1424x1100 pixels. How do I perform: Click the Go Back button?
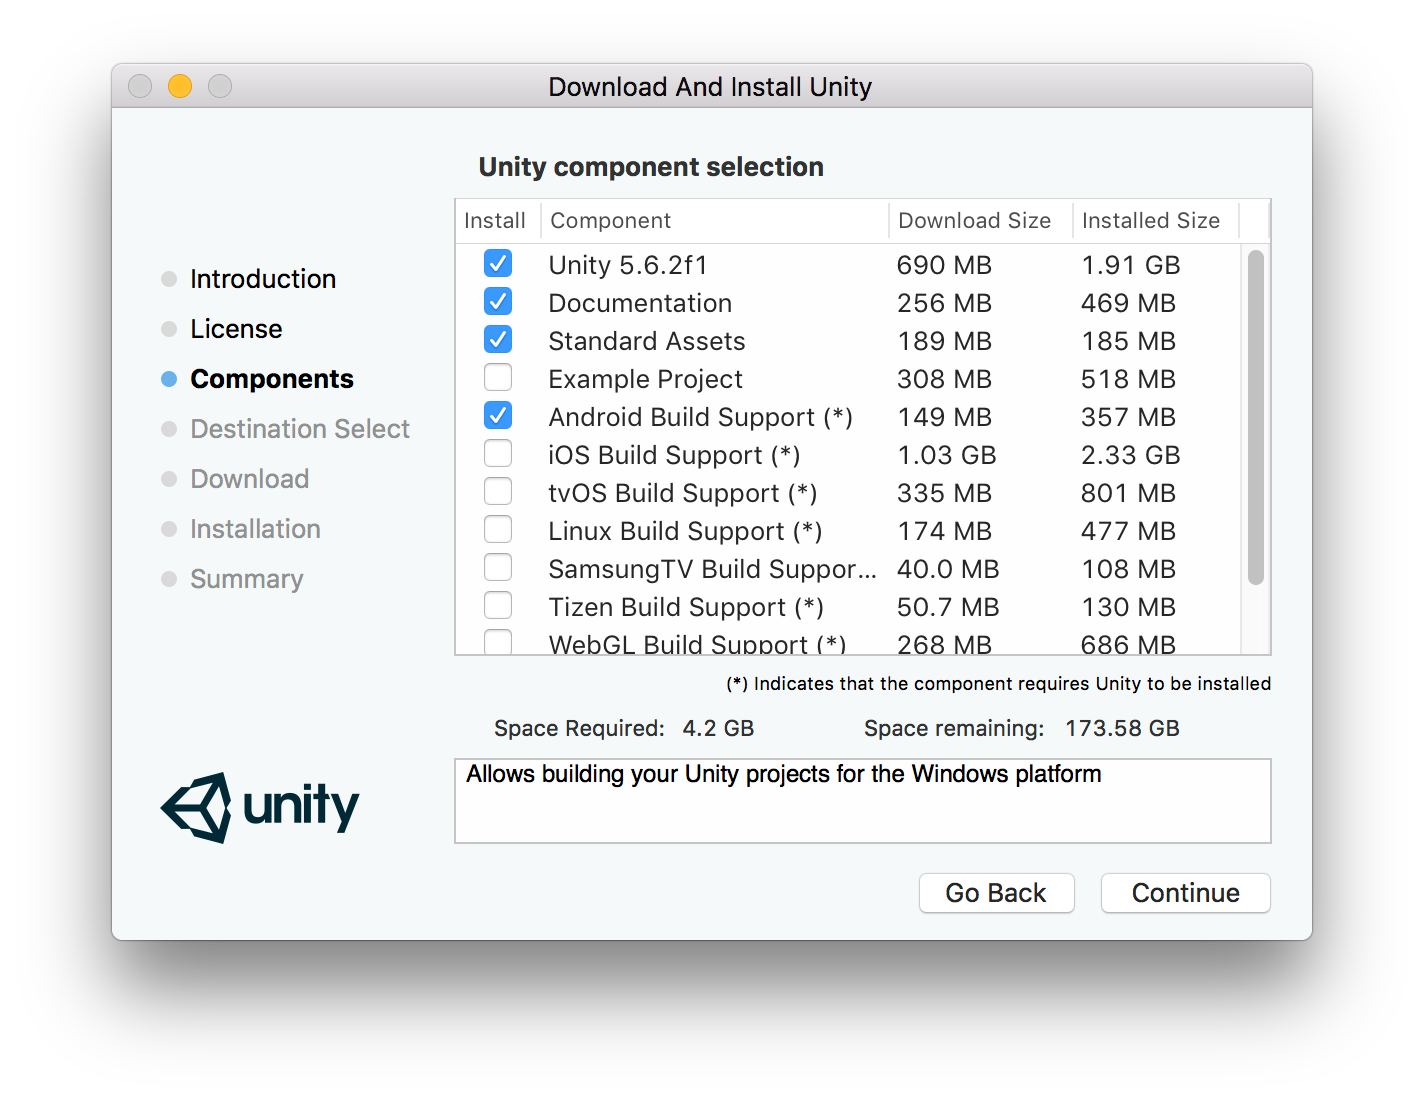(x=996, y=893)
